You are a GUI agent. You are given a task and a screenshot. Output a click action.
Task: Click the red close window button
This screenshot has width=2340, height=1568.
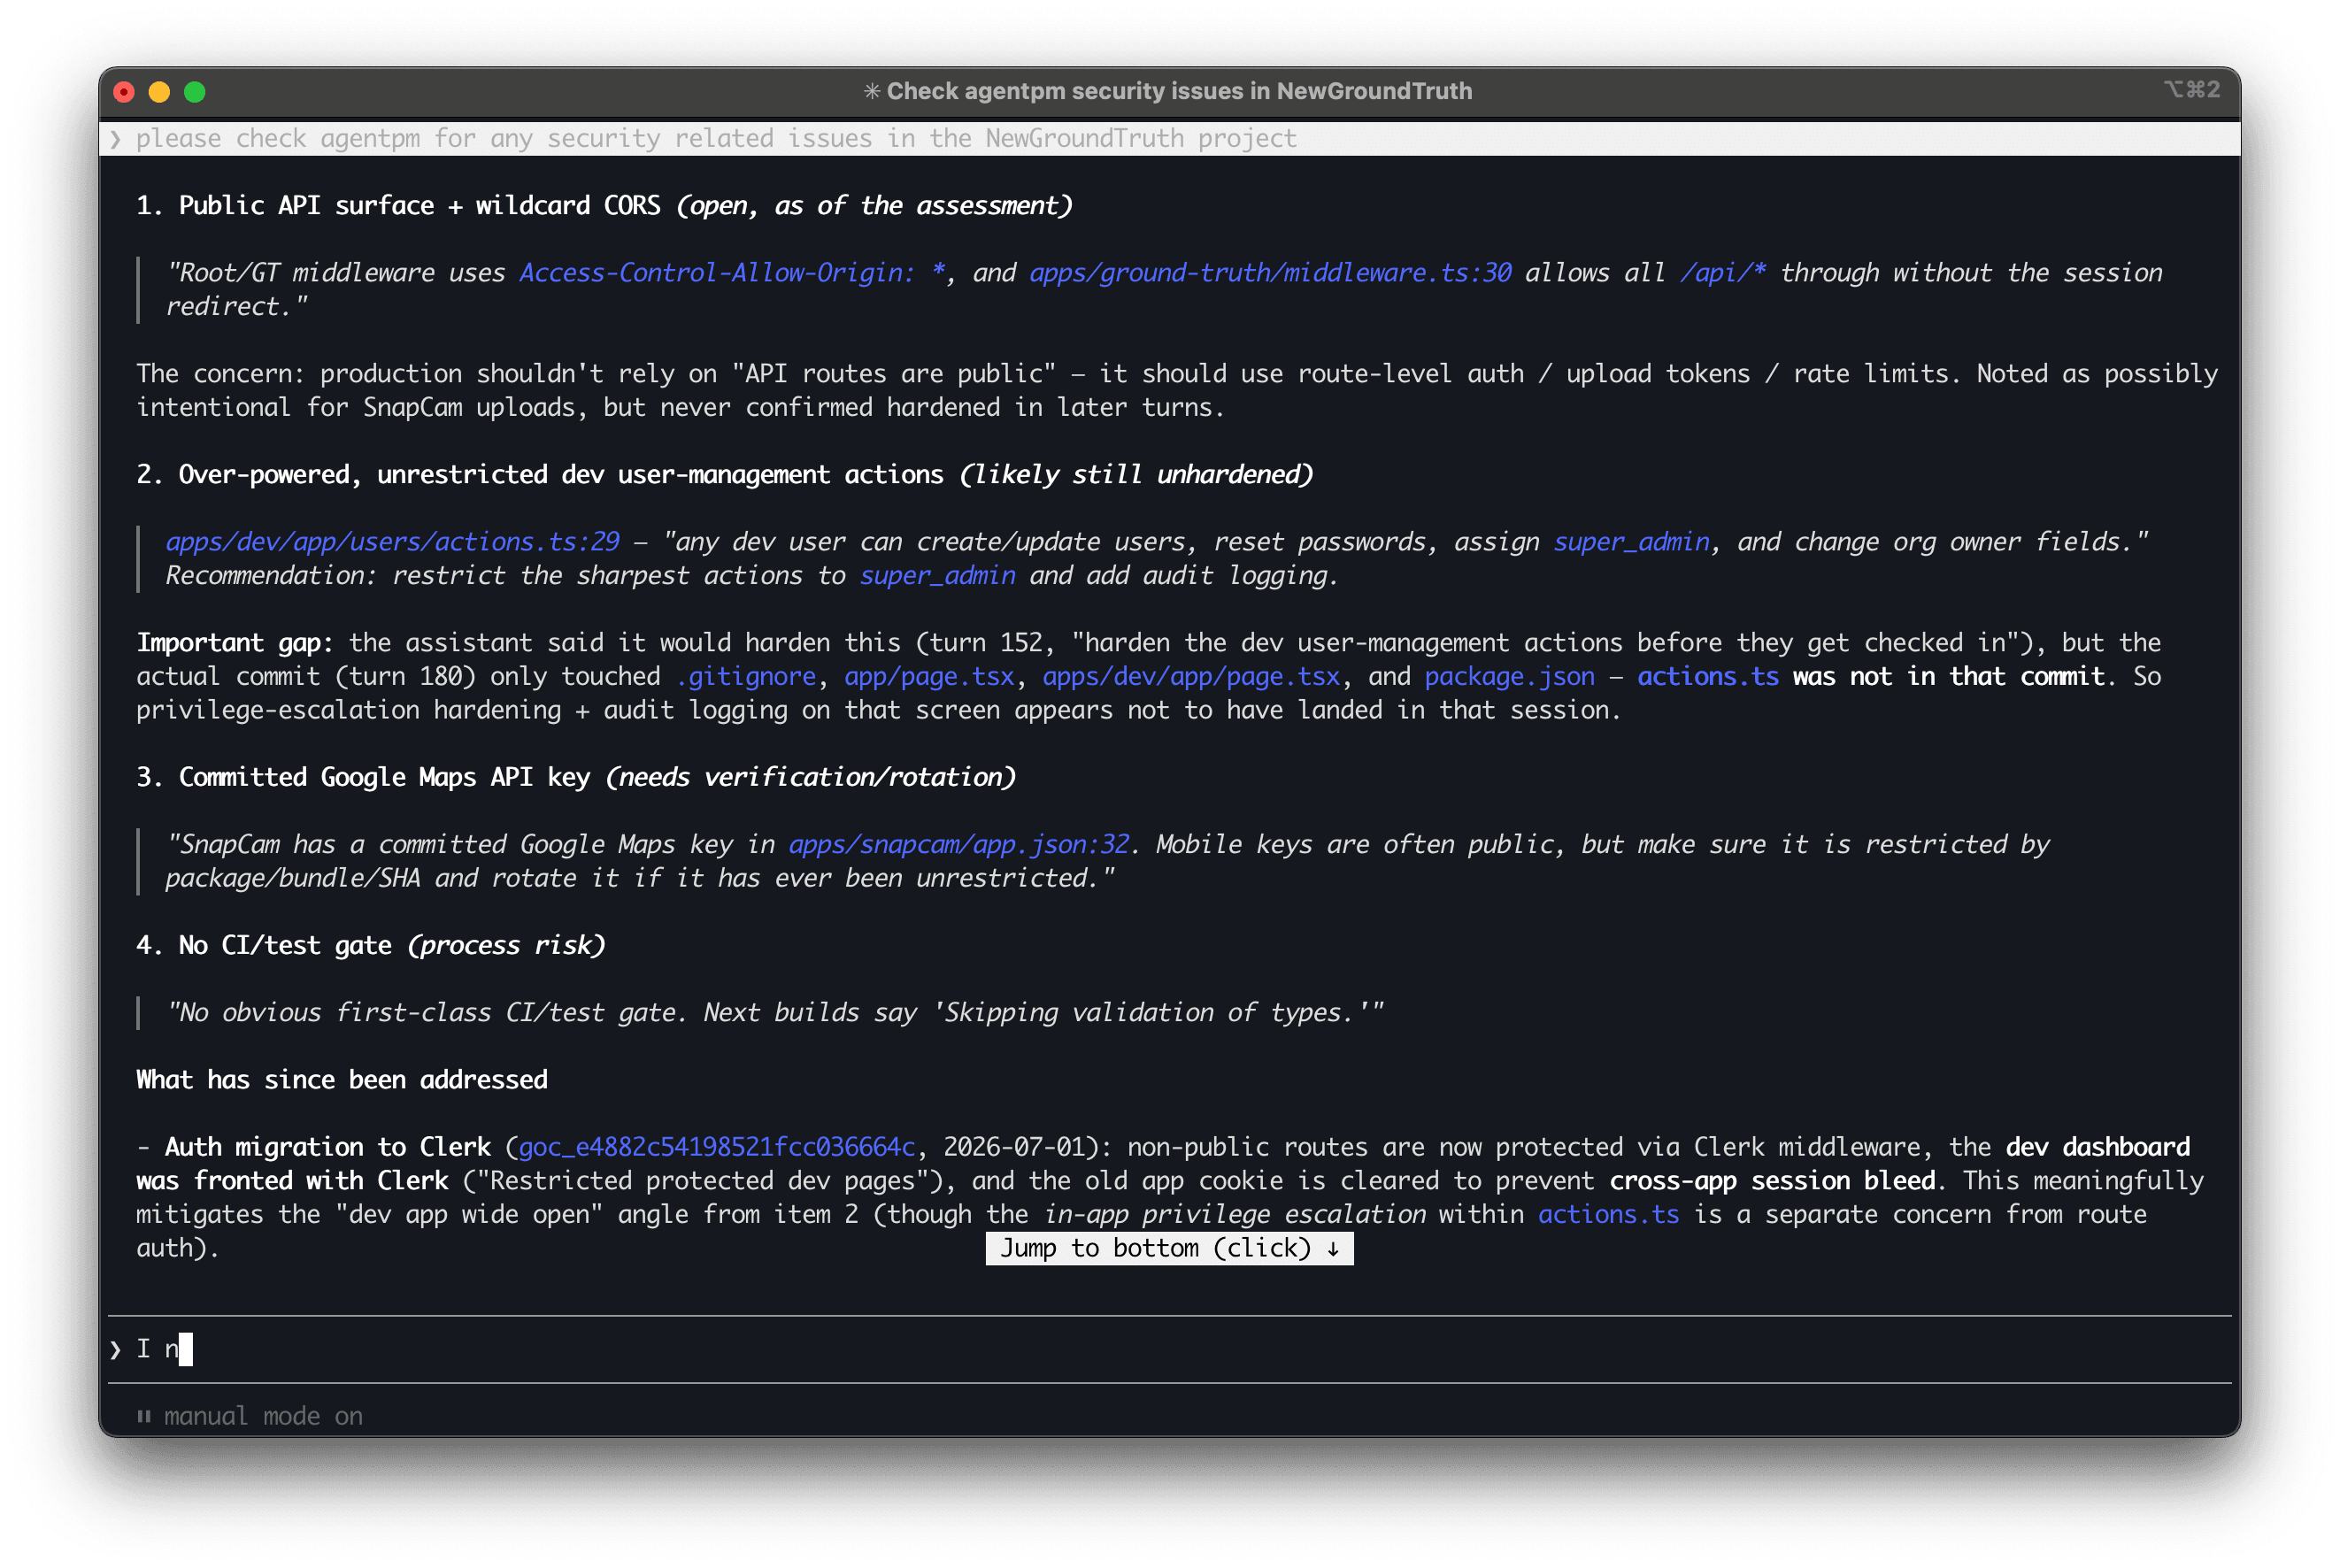click(x=124, y=92)
